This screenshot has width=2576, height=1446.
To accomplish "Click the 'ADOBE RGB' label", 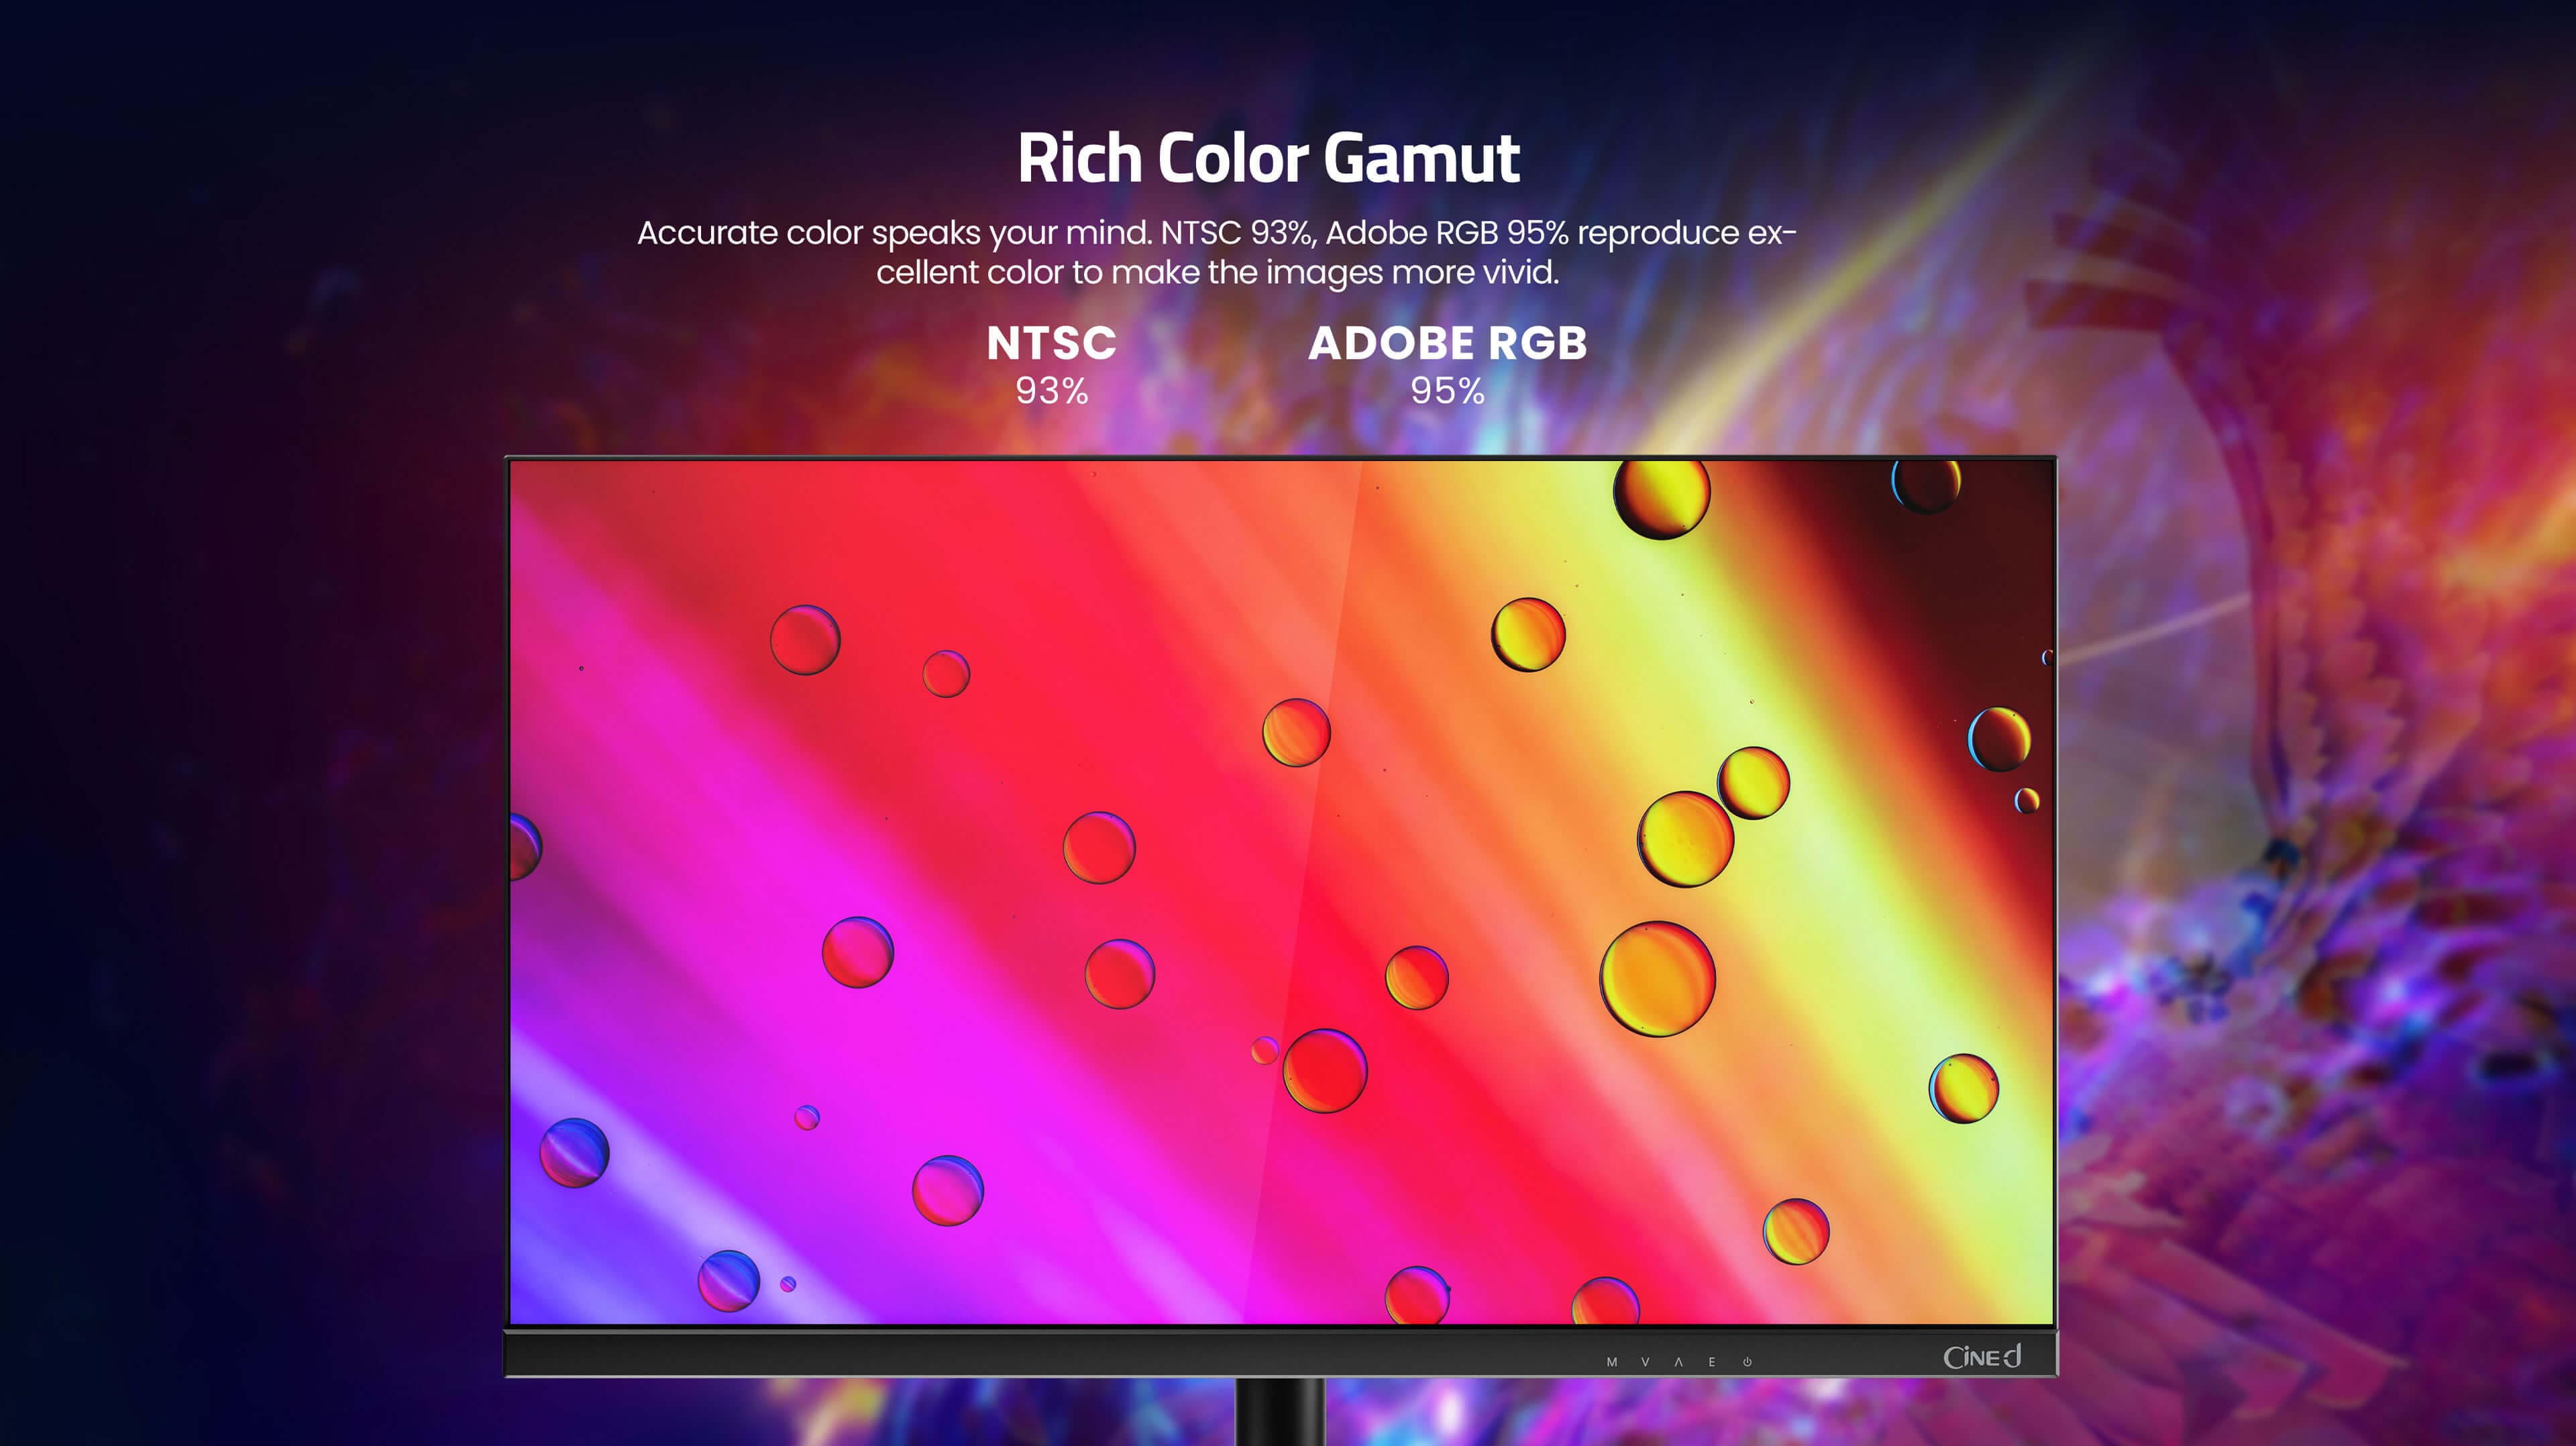I will pyautogui.click(x=1447, y=343).
